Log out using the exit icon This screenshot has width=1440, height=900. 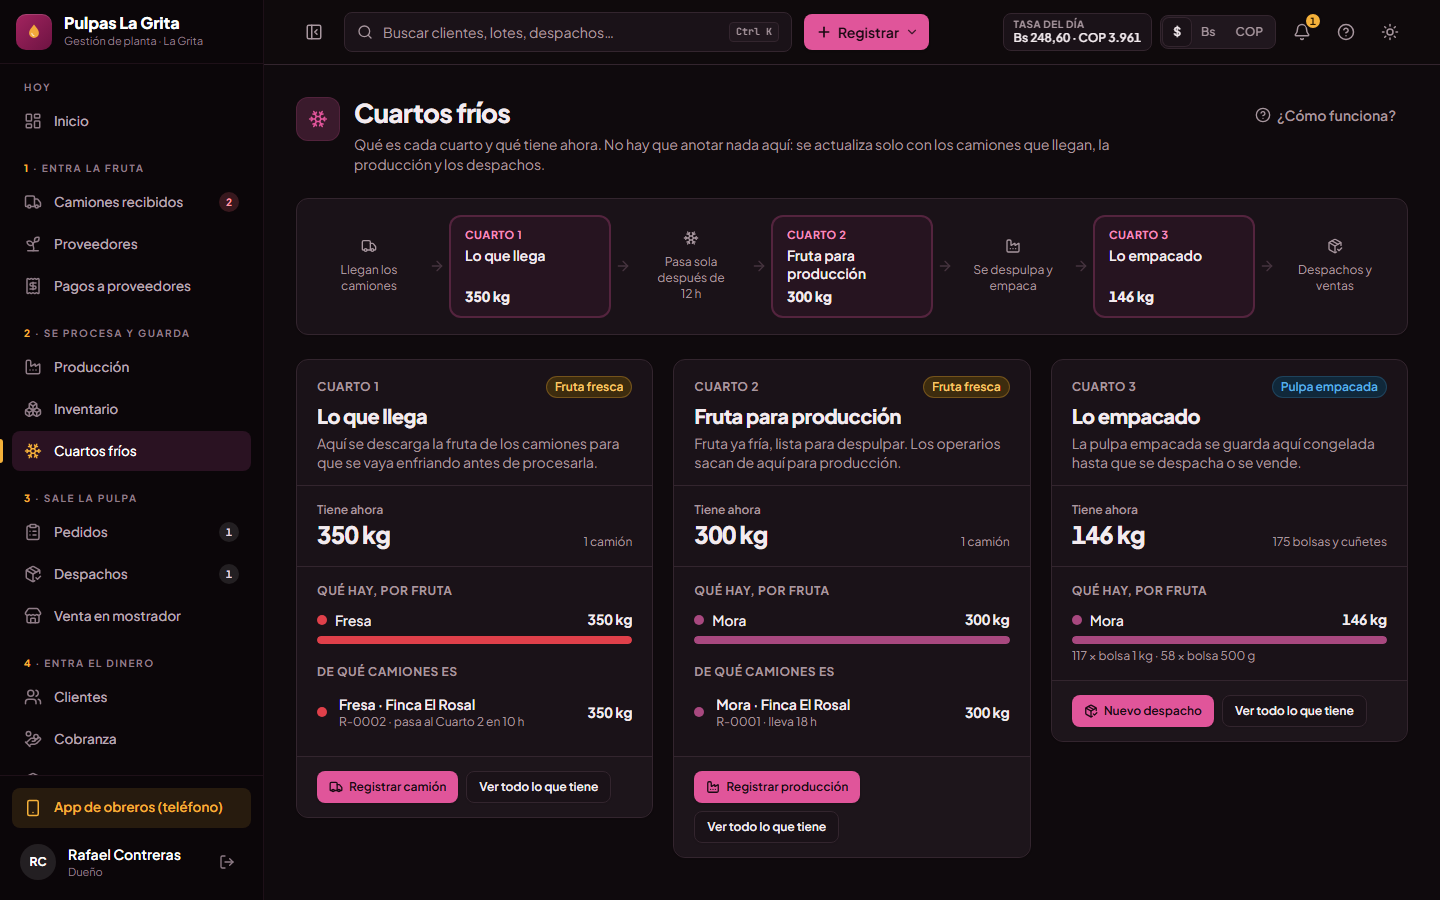[227, 862]
